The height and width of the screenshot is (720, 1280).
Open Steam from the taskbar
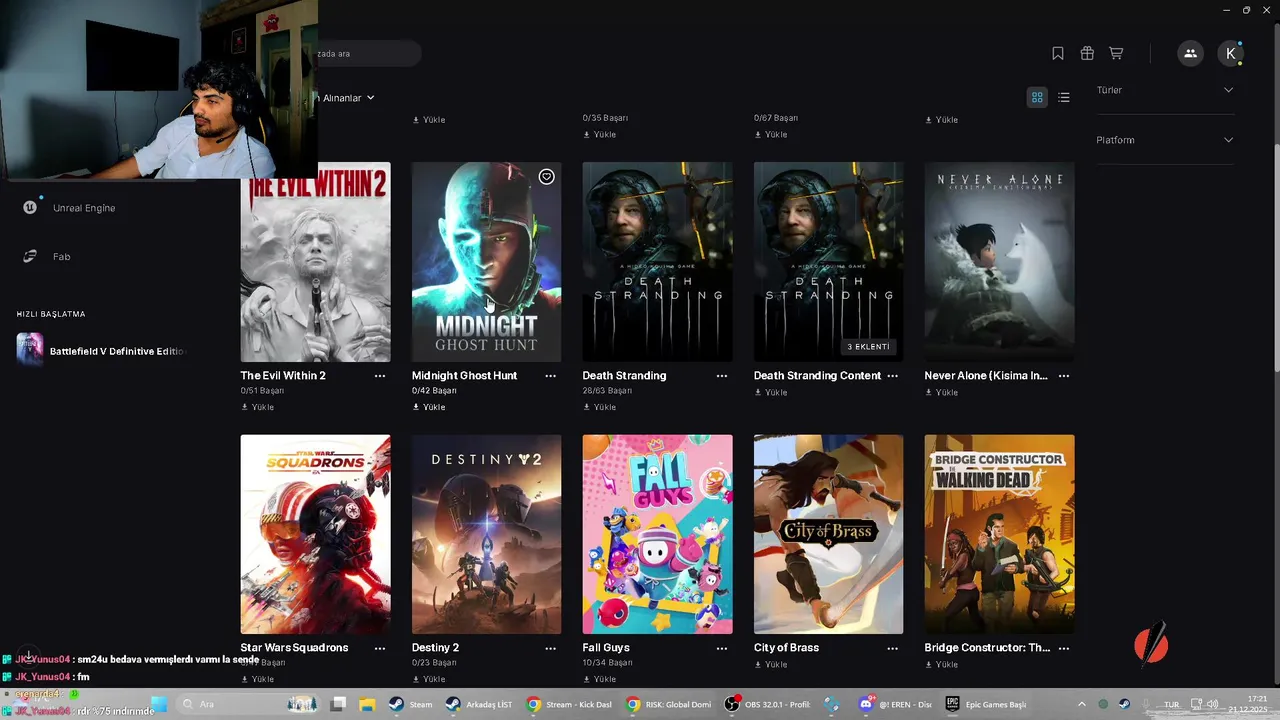point(410,704)
